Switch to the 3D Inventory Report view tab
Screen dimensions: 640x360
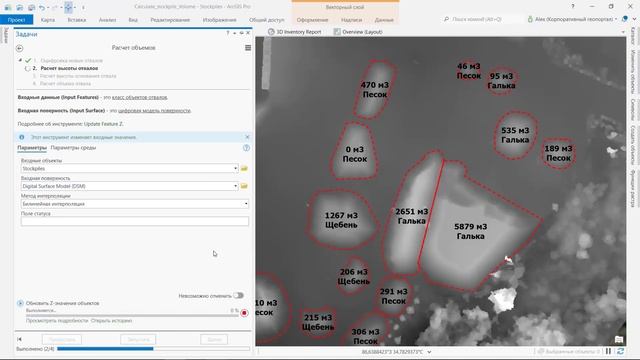pyautogui.click(x=295, y=32)
